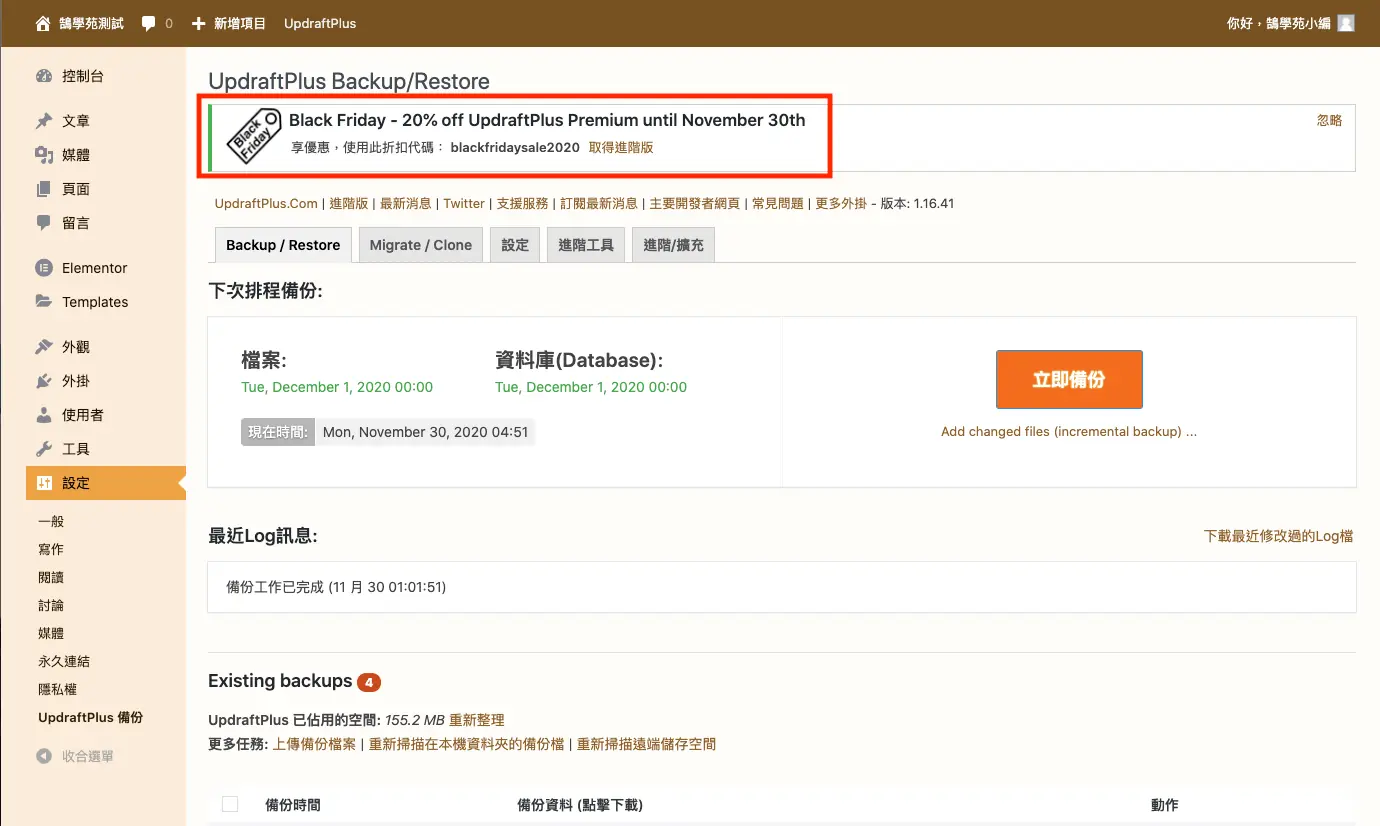Viewport: 1380px width, 826px height.
Task: Click the 留言 comment icon in sidebar
Action: [44, 223]
